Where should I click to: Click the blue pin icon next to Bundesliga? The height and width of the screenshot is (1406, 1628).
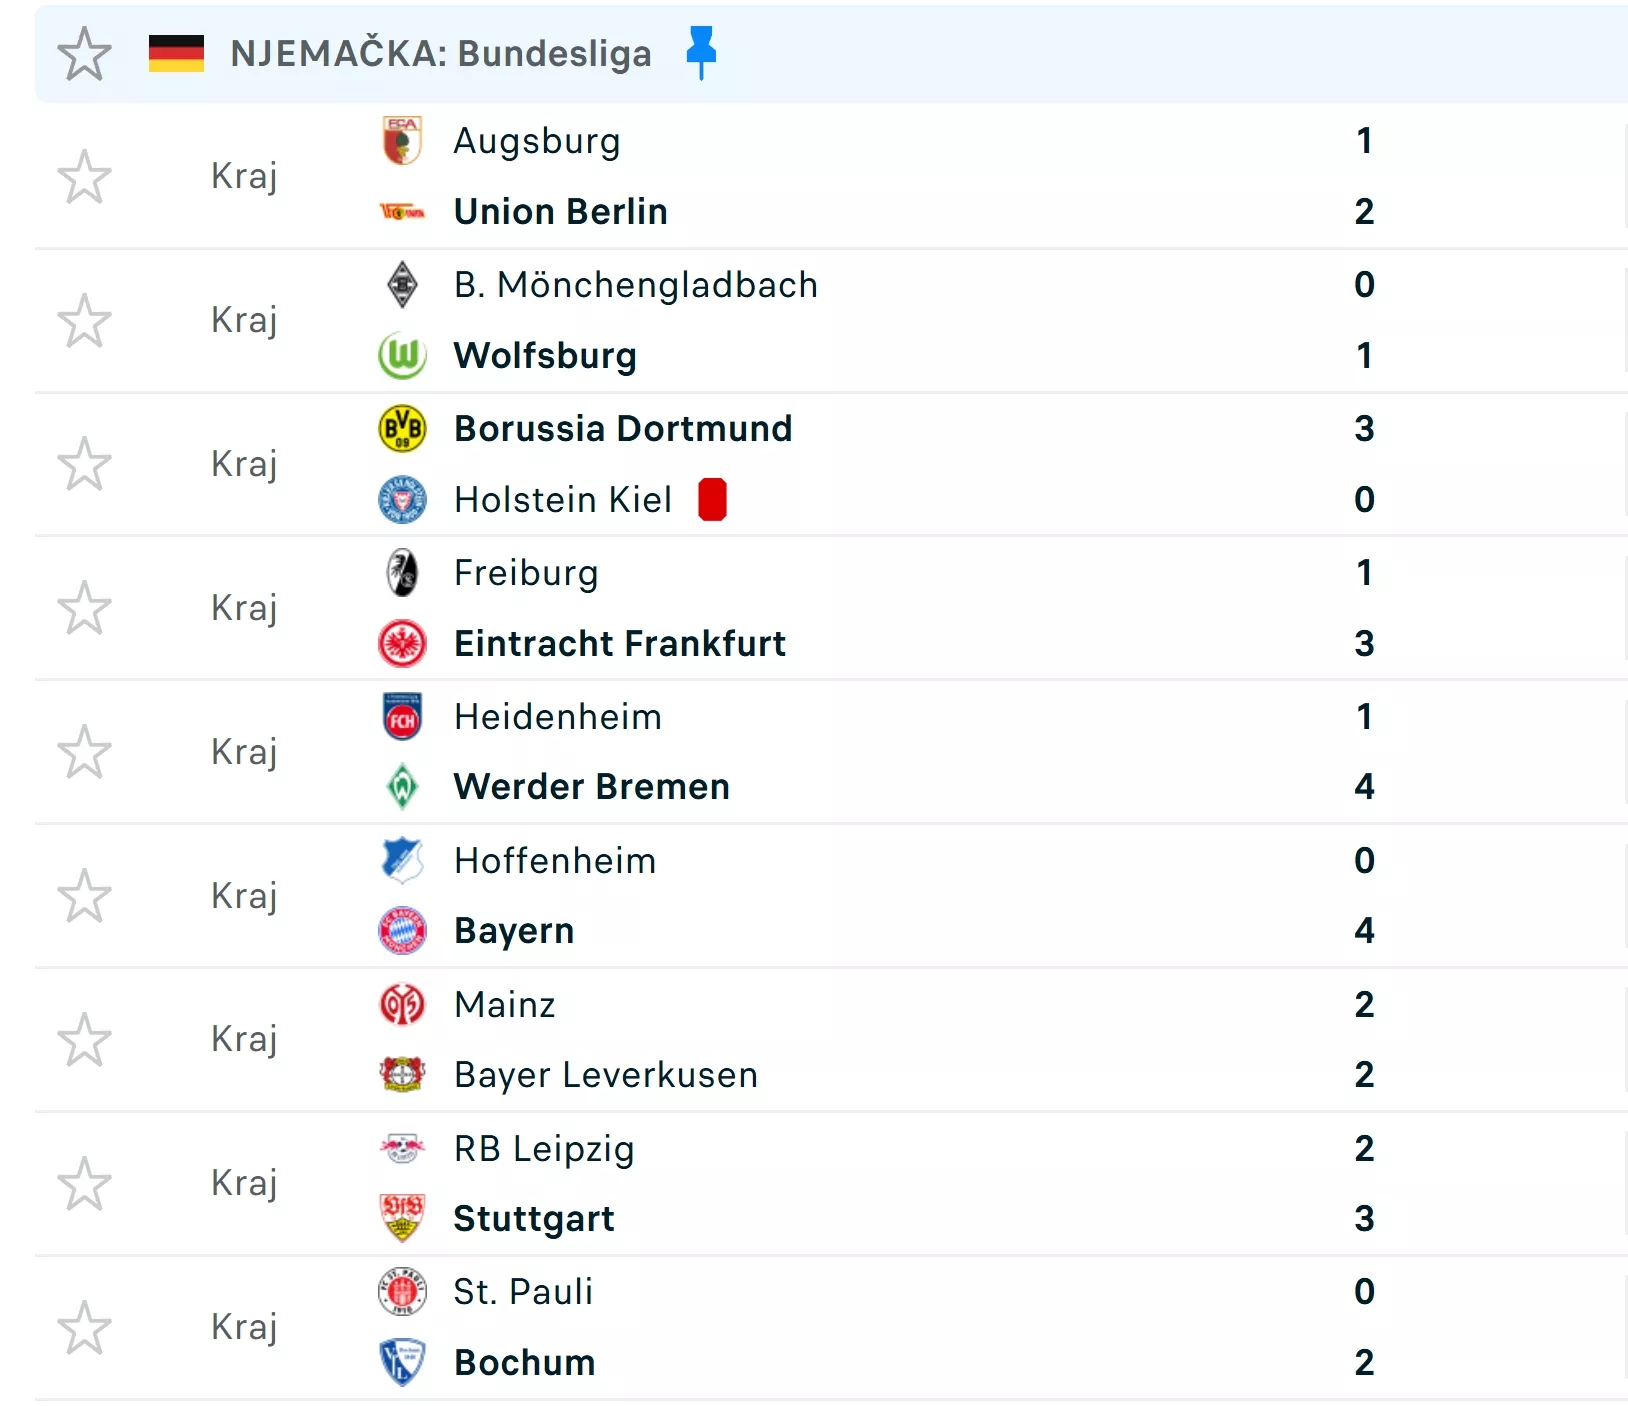(701, 51)
